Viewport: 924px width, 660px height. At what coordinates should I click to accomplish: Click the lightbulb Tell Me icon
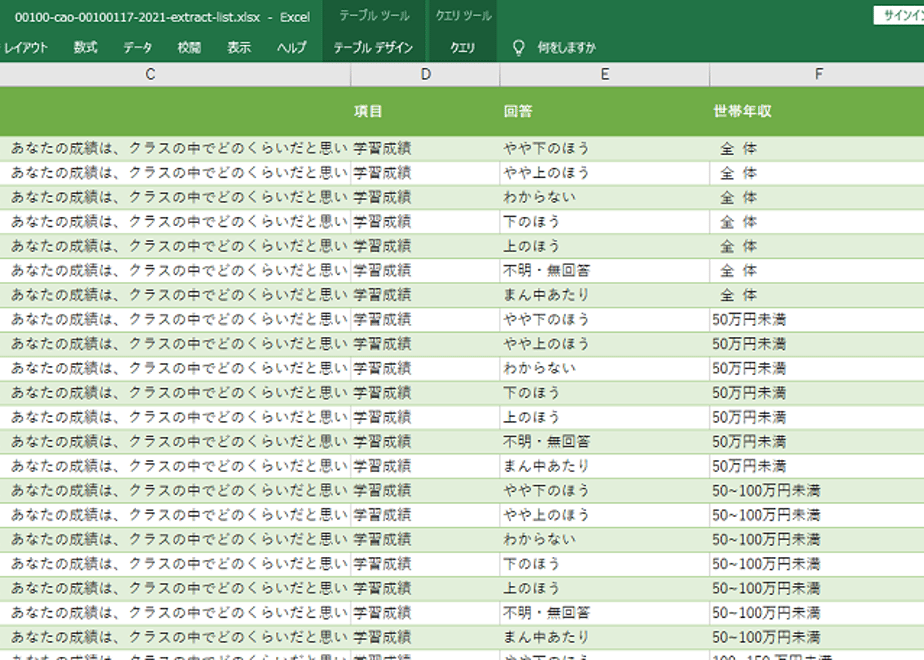[x=519, y=48]
